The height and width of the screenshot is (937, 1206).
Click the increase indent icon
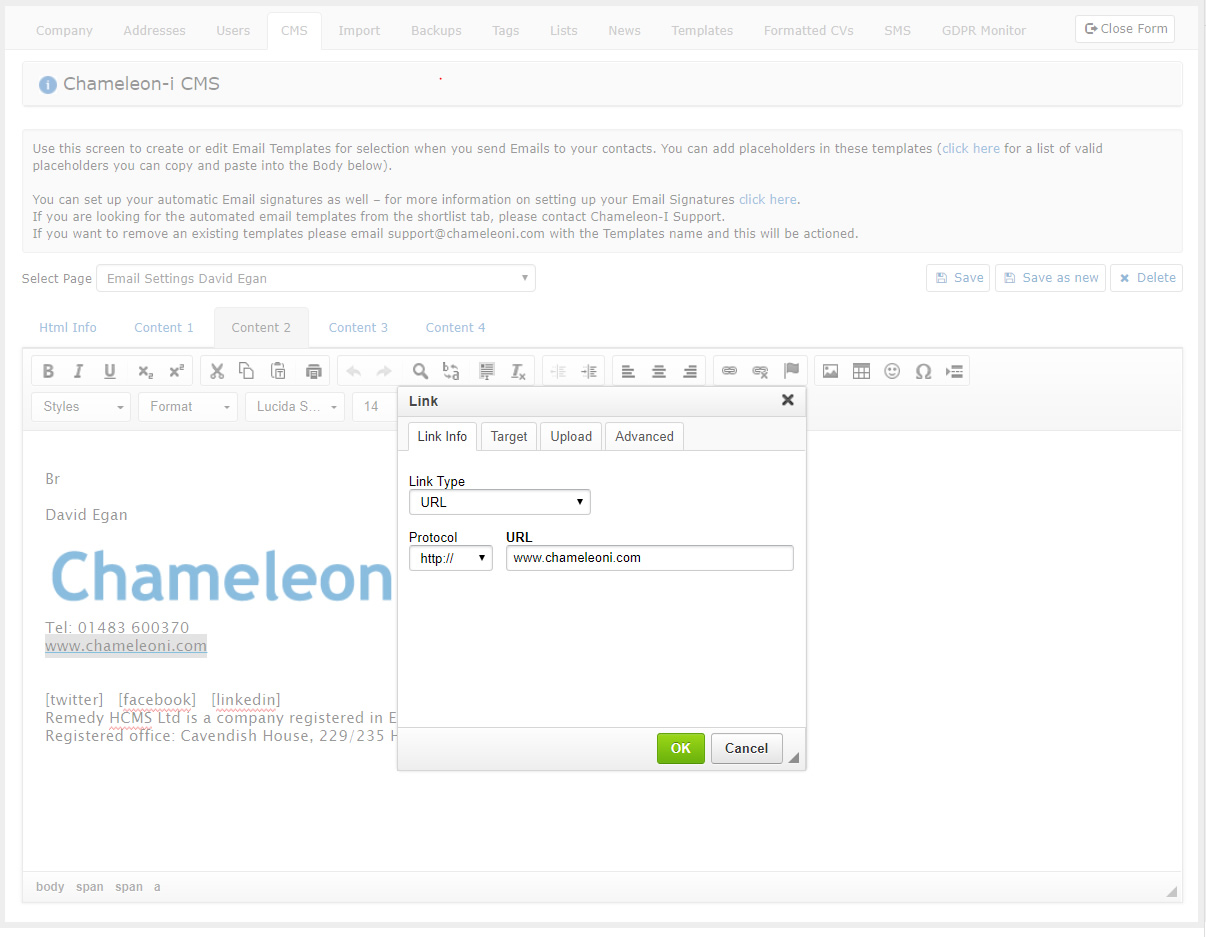589,371
